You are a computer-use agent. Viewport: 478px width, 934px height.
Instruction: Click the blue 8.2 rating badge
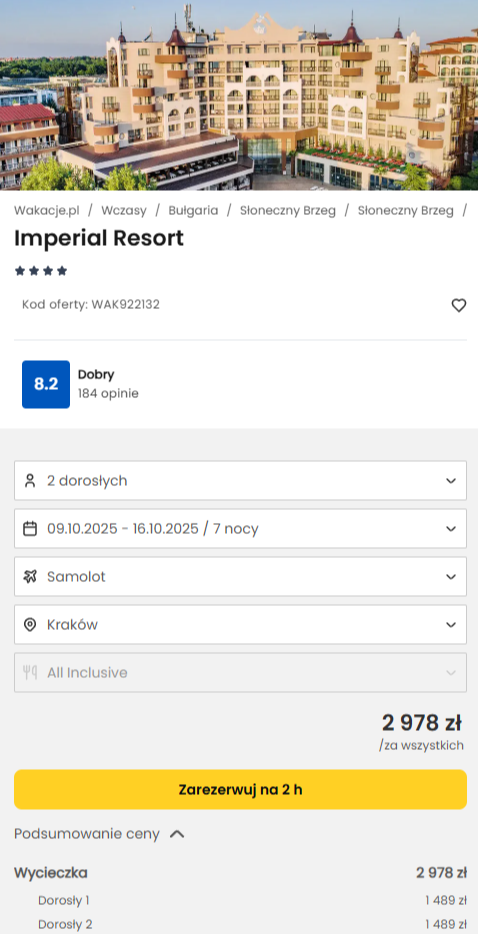pyautogui.click(x=46, y=384)
